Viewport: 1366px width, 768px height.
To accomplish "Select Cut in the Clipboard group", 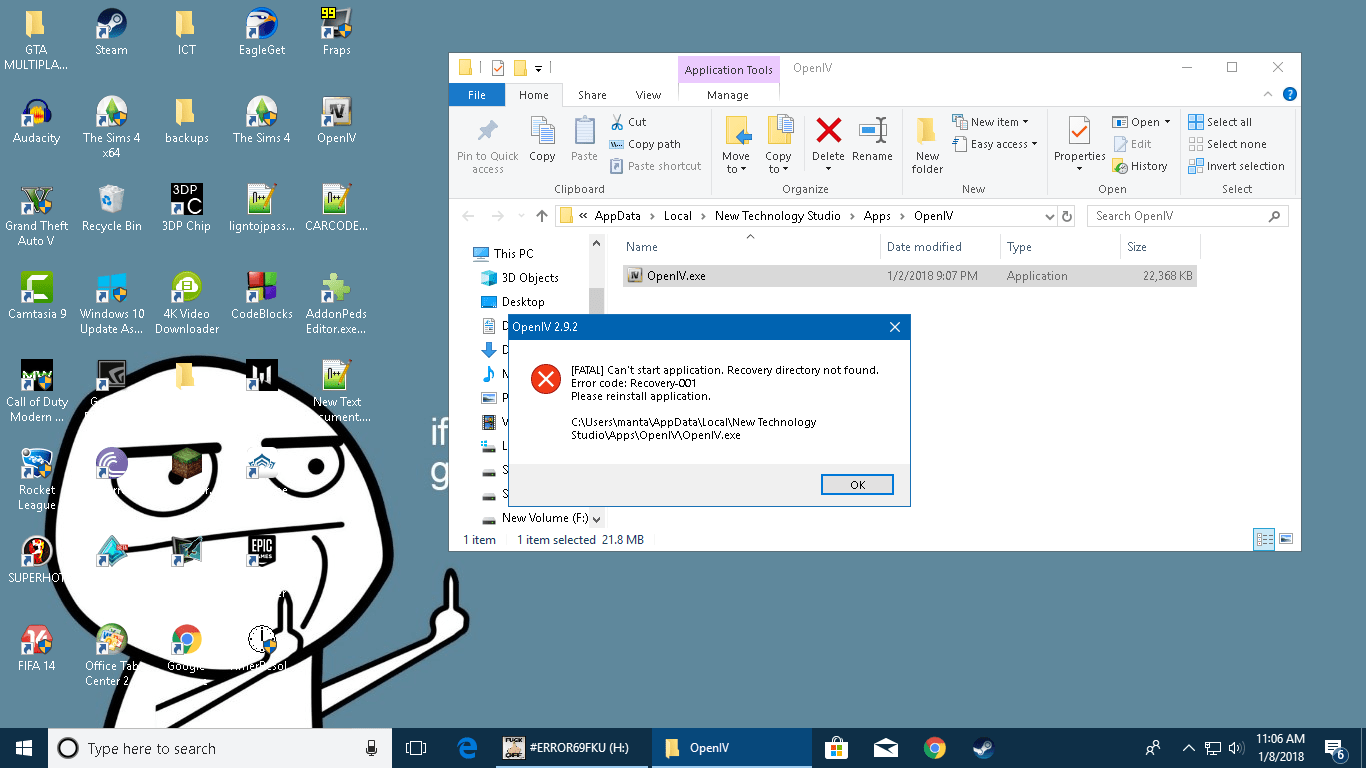I will click(x=628, y=122).
